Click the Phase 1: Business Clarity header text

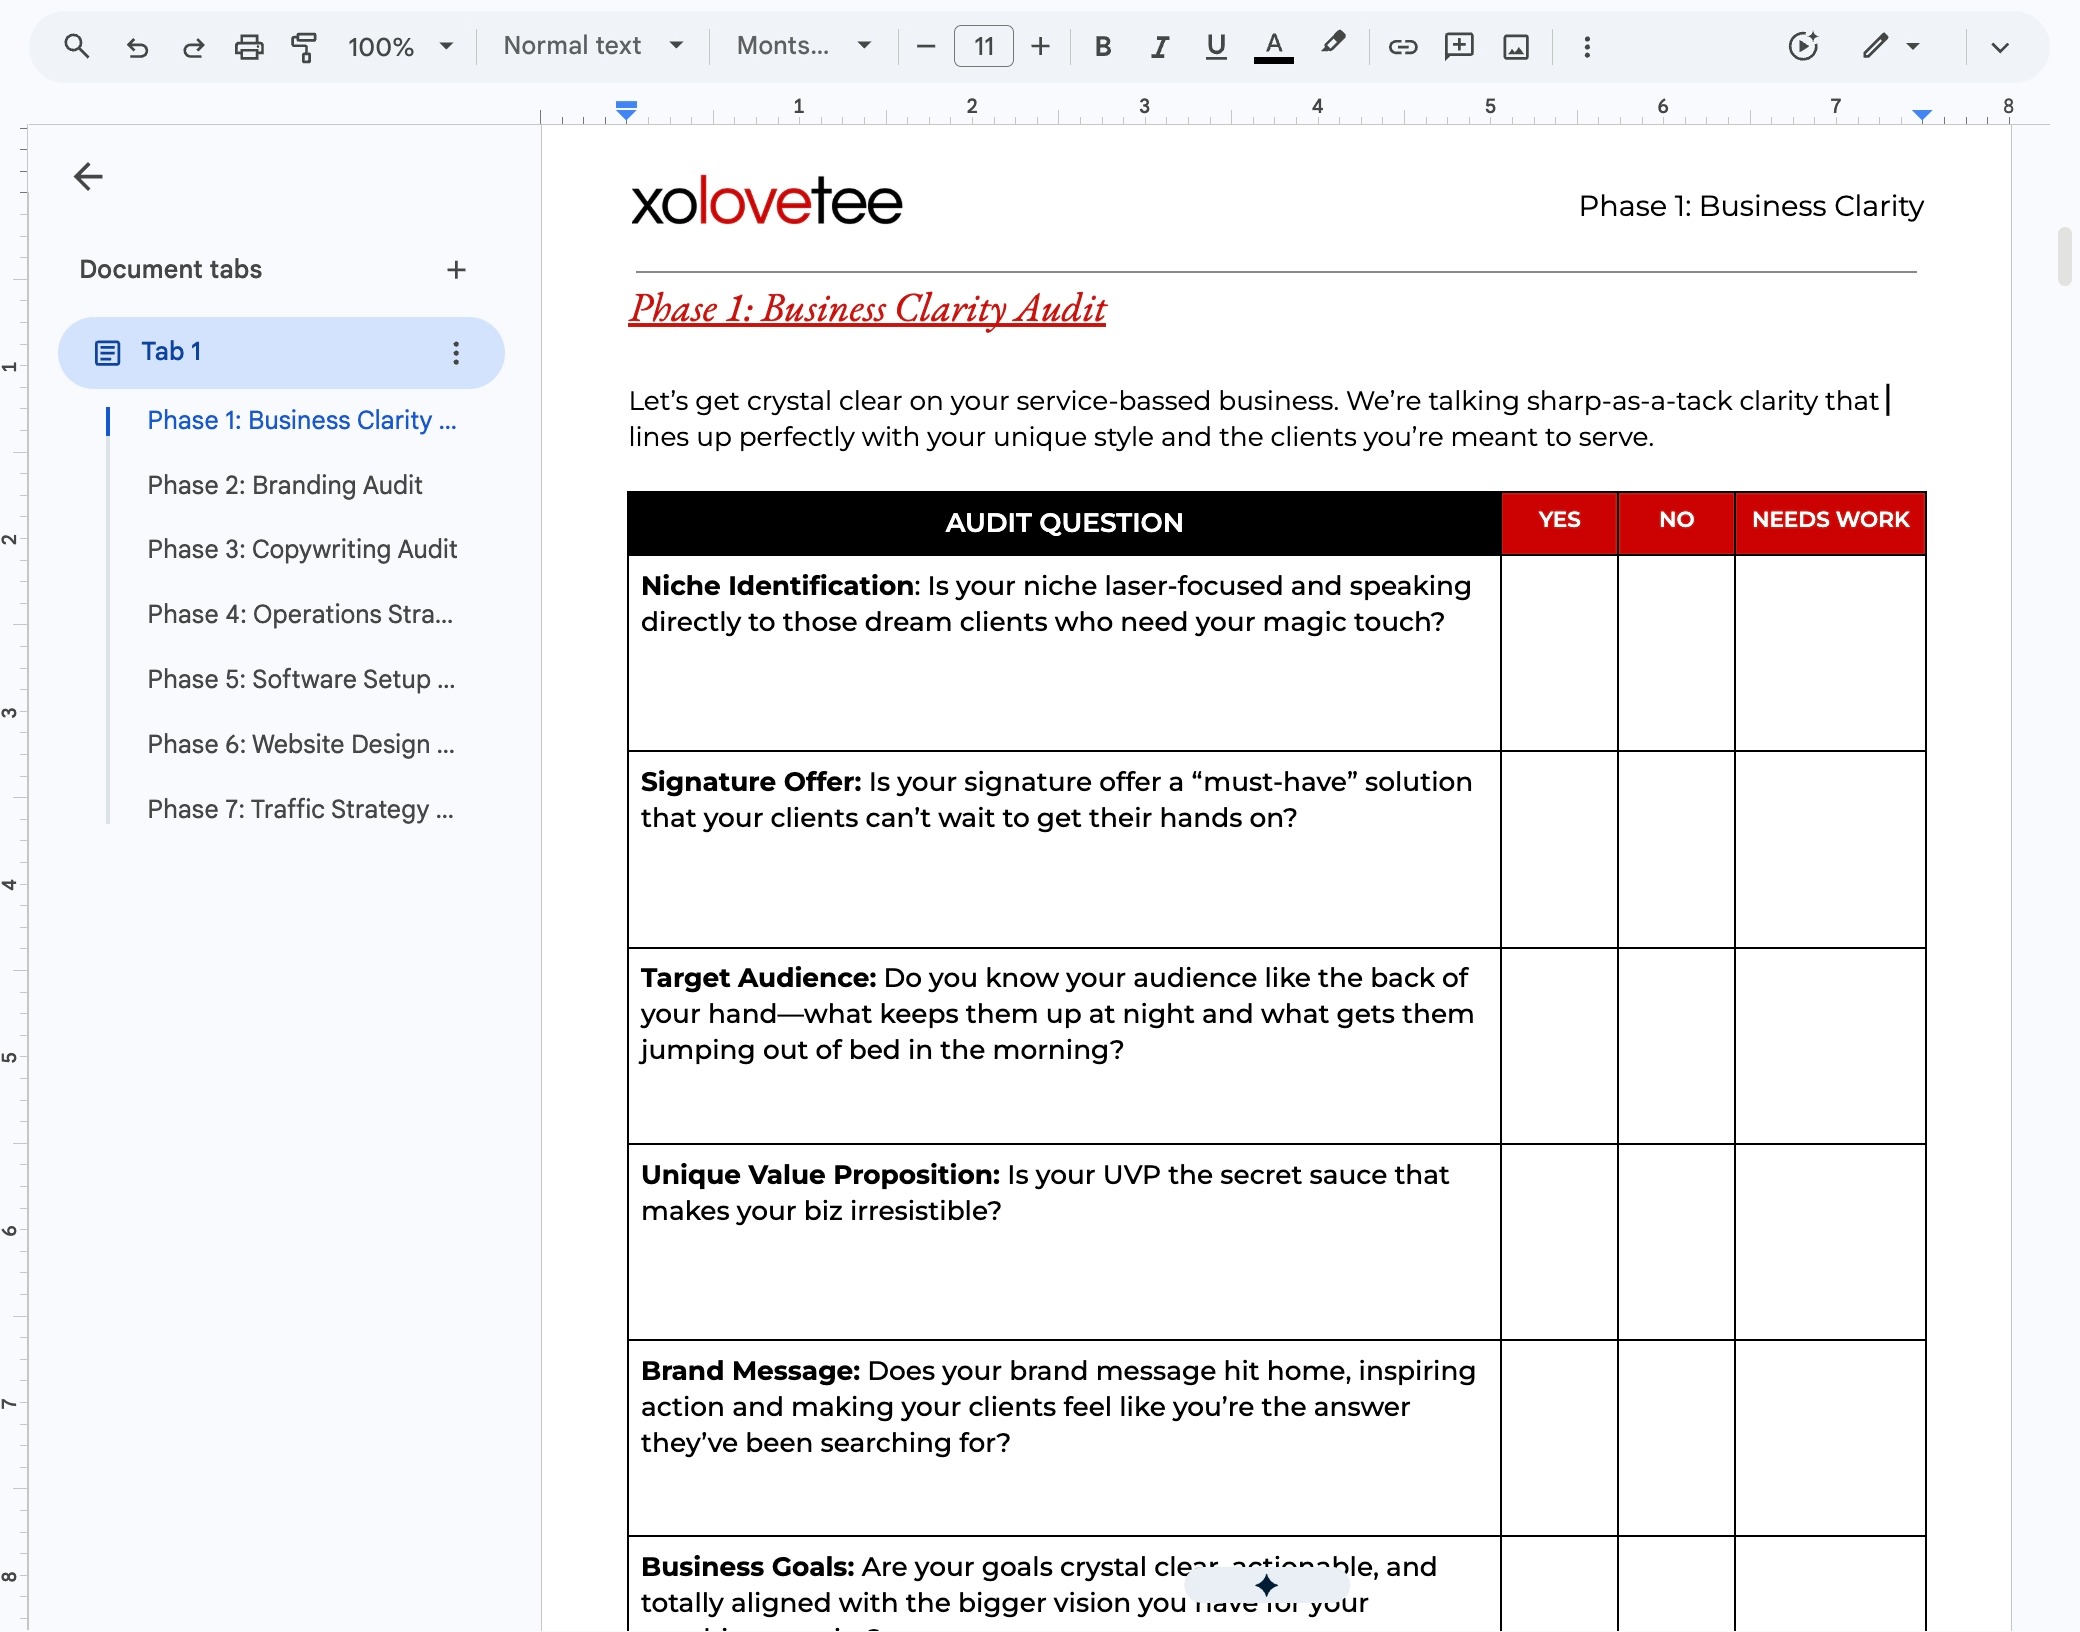1751,206
